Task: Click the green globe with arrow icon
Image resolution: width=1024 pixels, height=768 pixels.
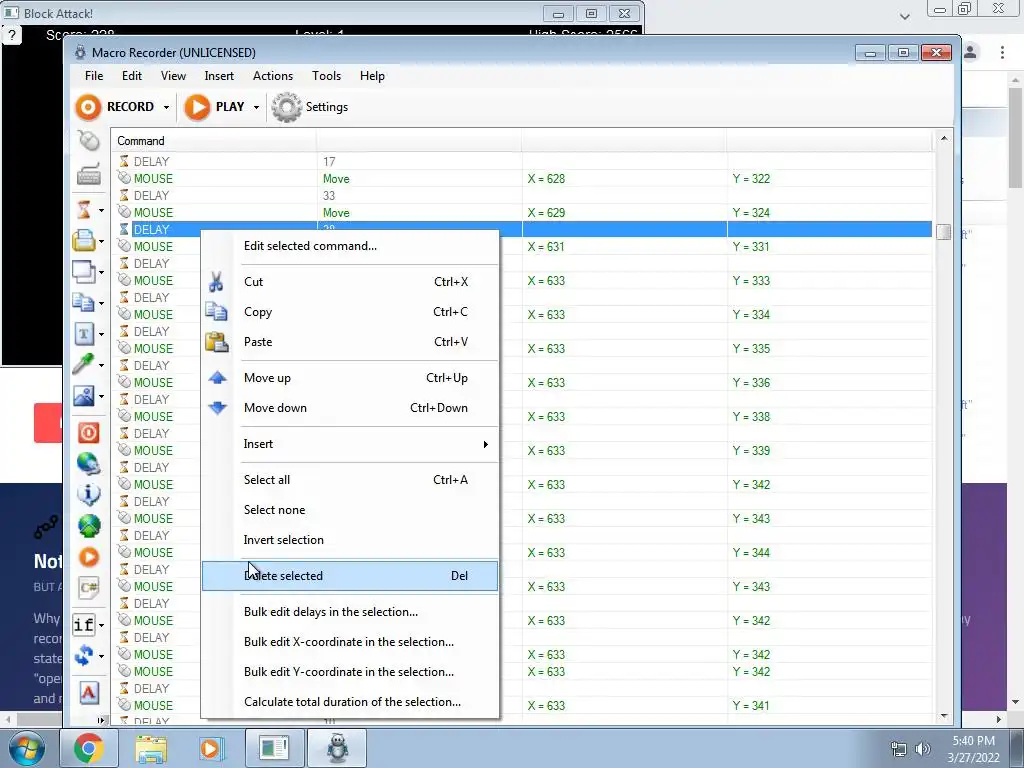Action: [89, 526]
